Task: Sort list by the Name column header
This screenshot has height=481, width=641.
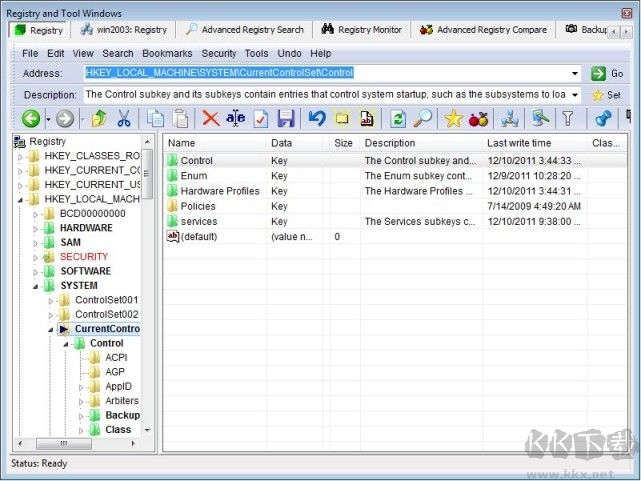Action: [216, 143]
